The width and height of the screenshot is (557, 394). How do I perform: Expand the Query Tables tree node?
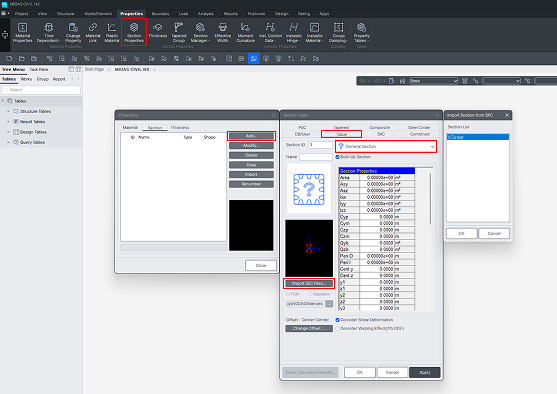coord(8,142)
